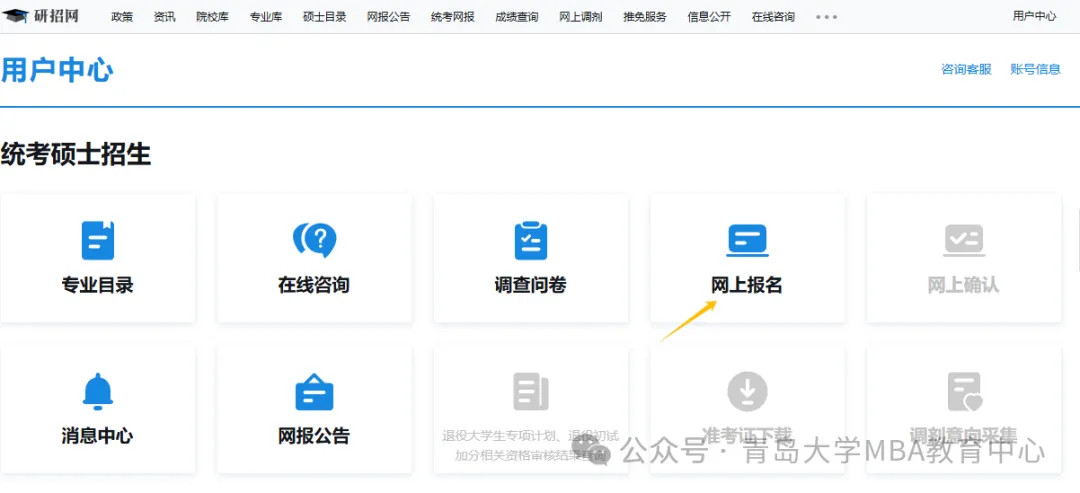Image resolution: width=1080 pixels, height=493 pixels.
Task: Open the 账号信息 link
Action: coord(1035,69)
